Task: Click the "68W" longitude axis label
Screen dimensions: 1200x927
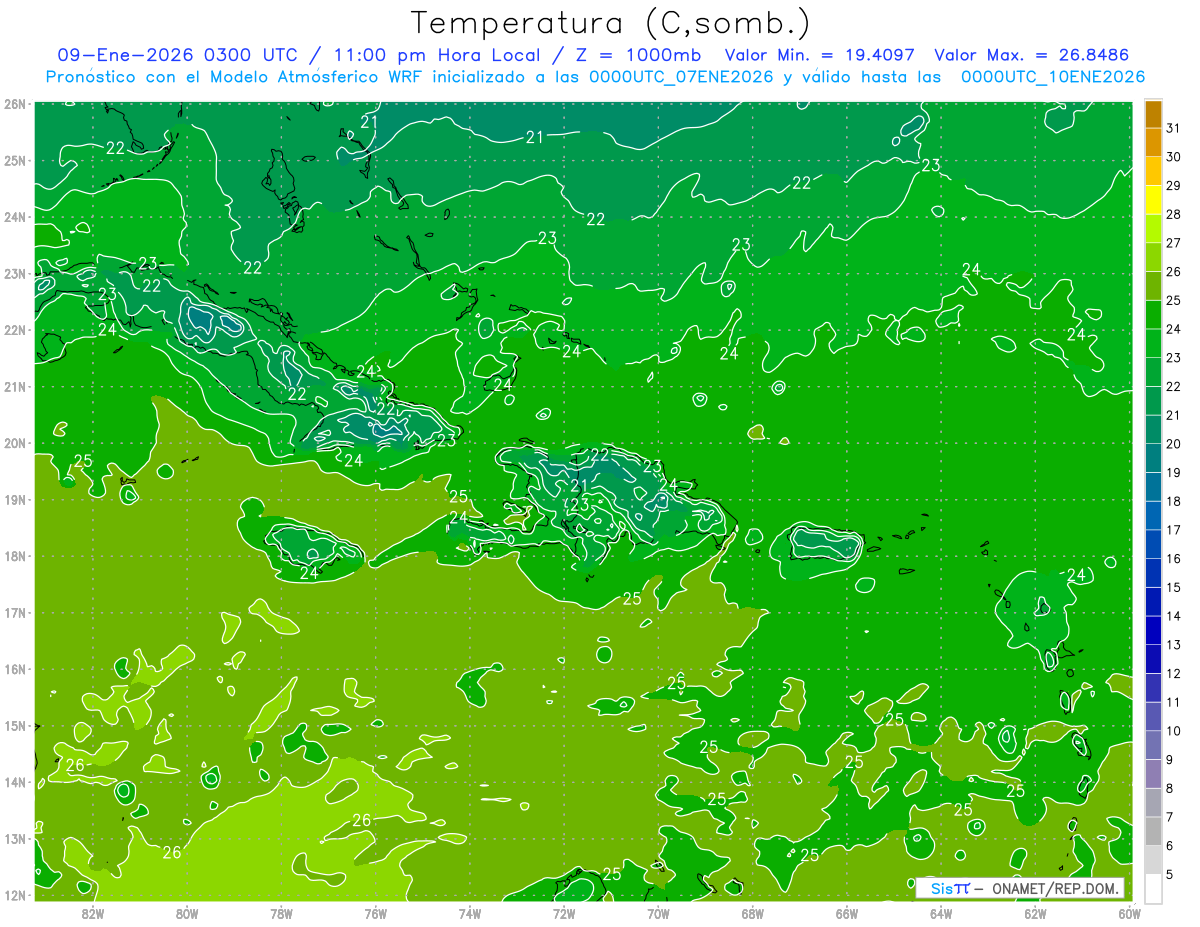Action: [x=753, y=913]
